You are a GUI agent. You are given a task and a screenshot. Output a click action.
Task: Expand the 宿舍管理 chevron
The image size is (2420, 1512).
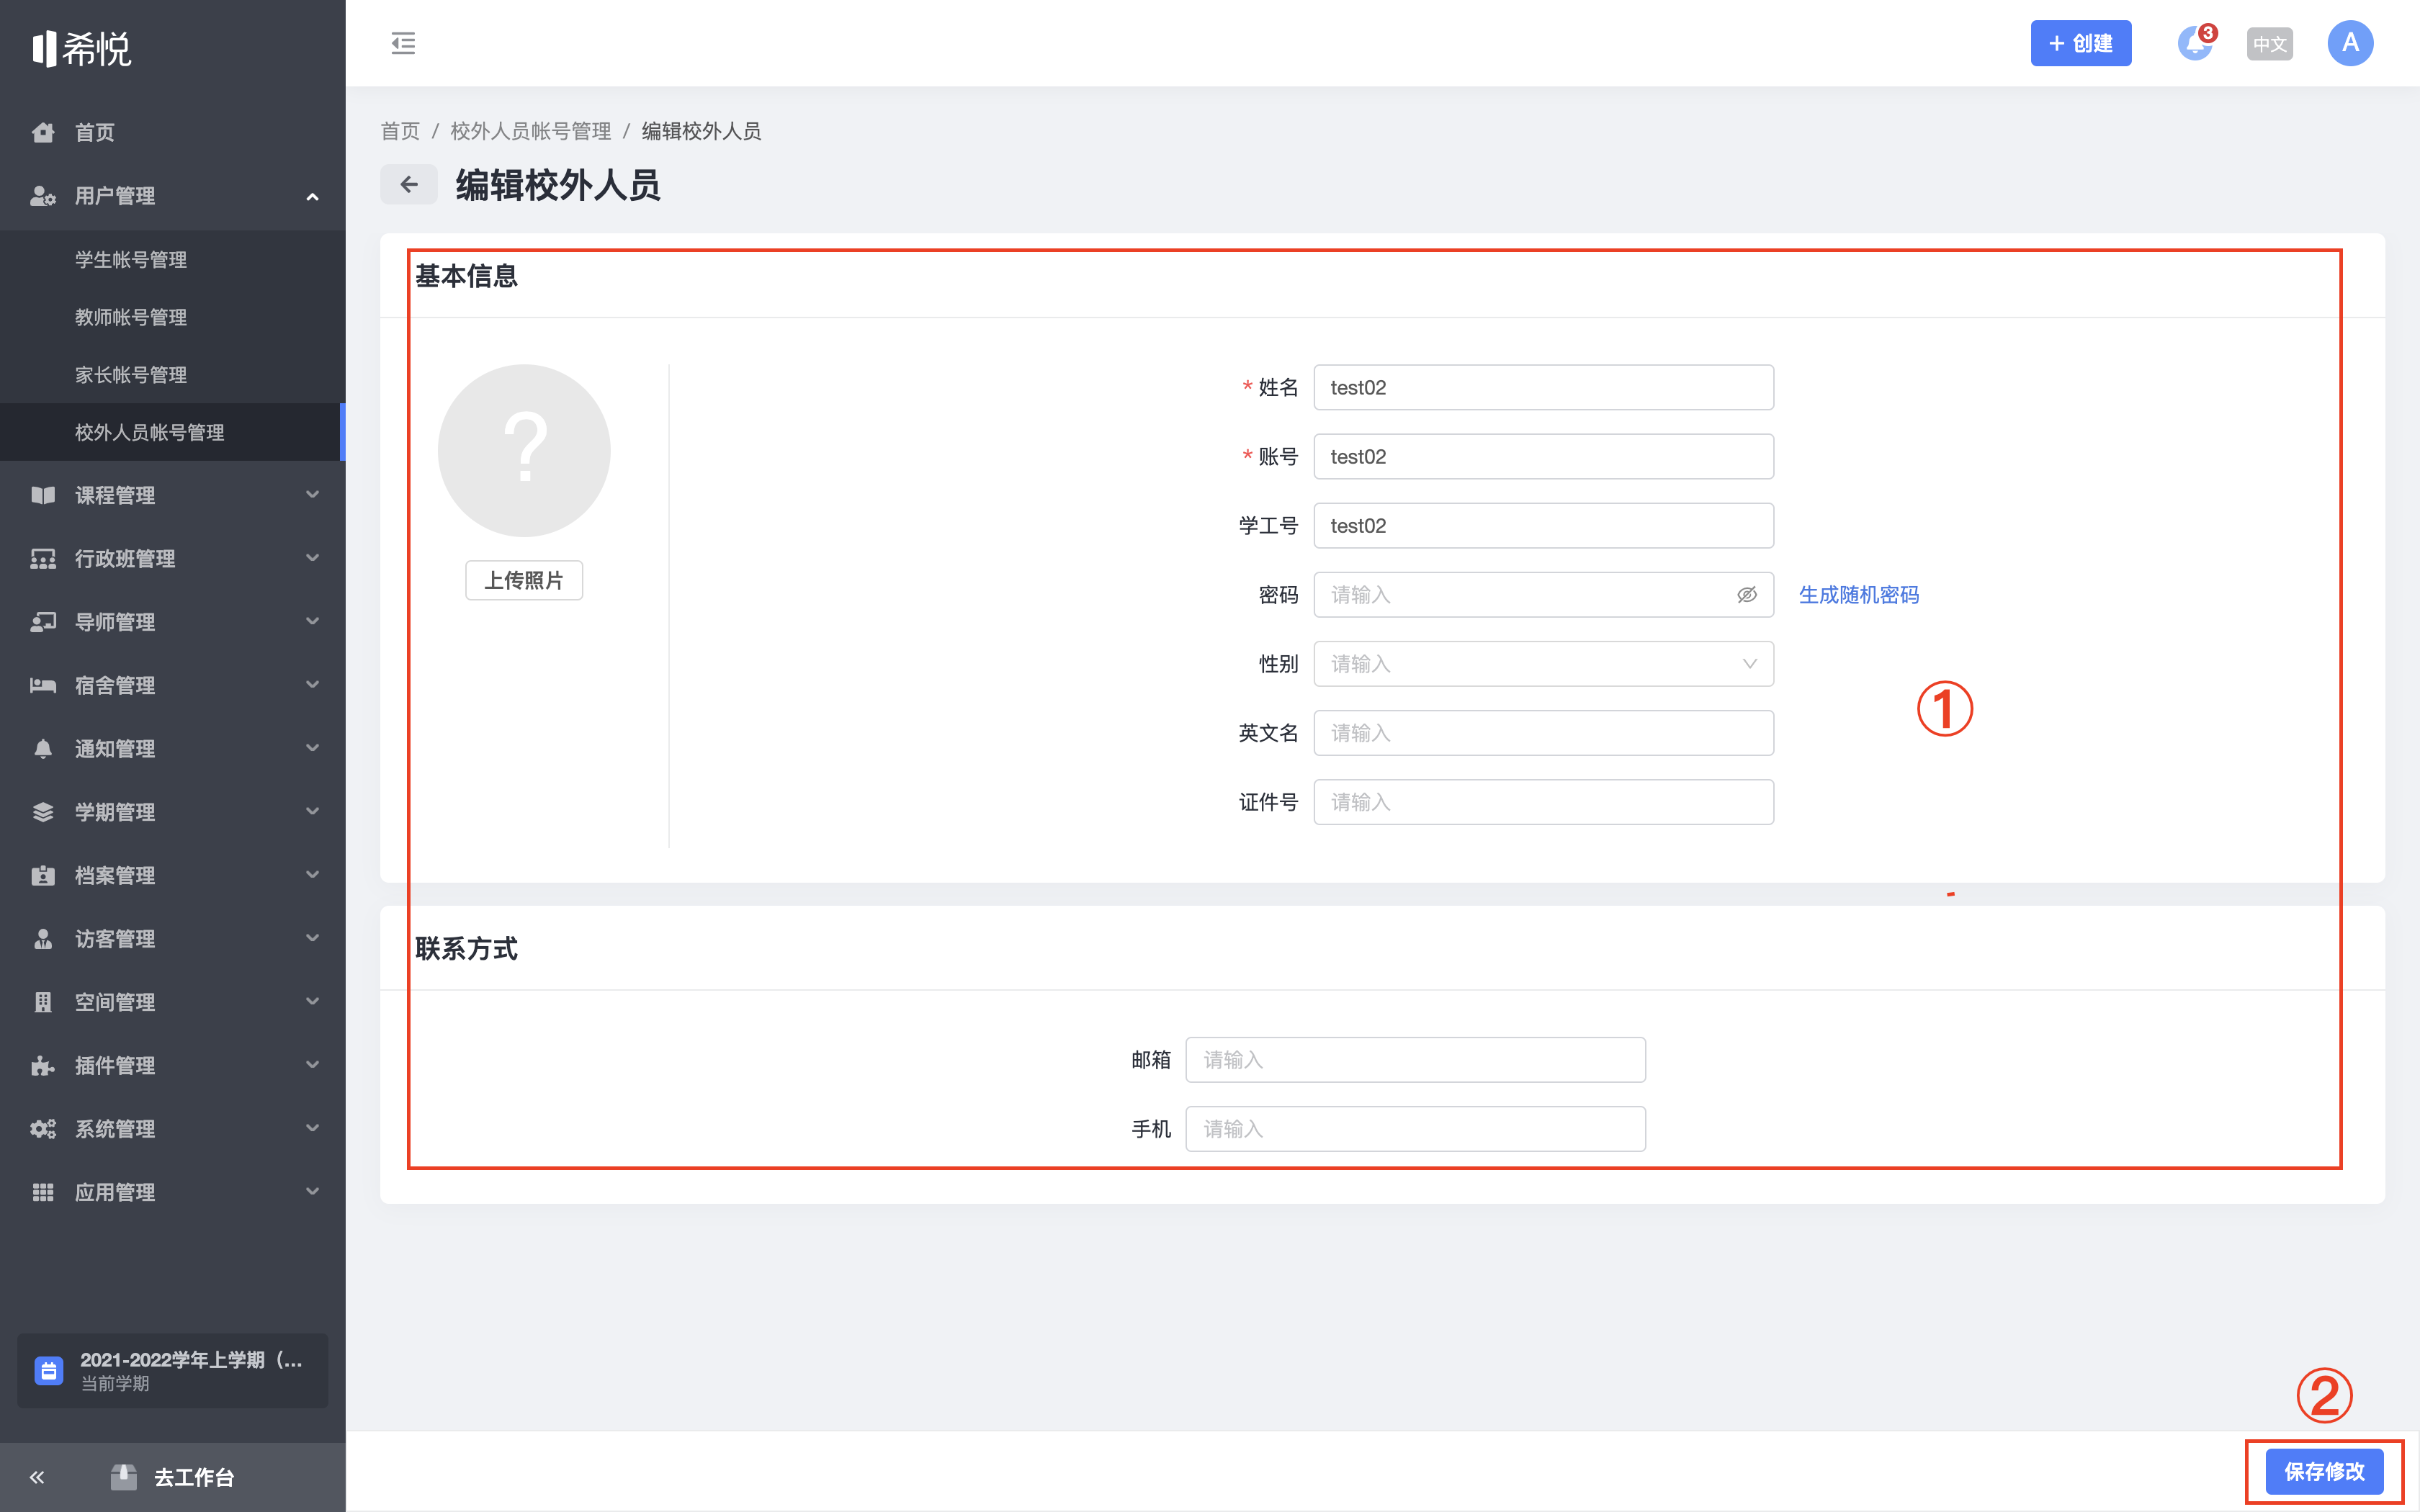point(312,685)
